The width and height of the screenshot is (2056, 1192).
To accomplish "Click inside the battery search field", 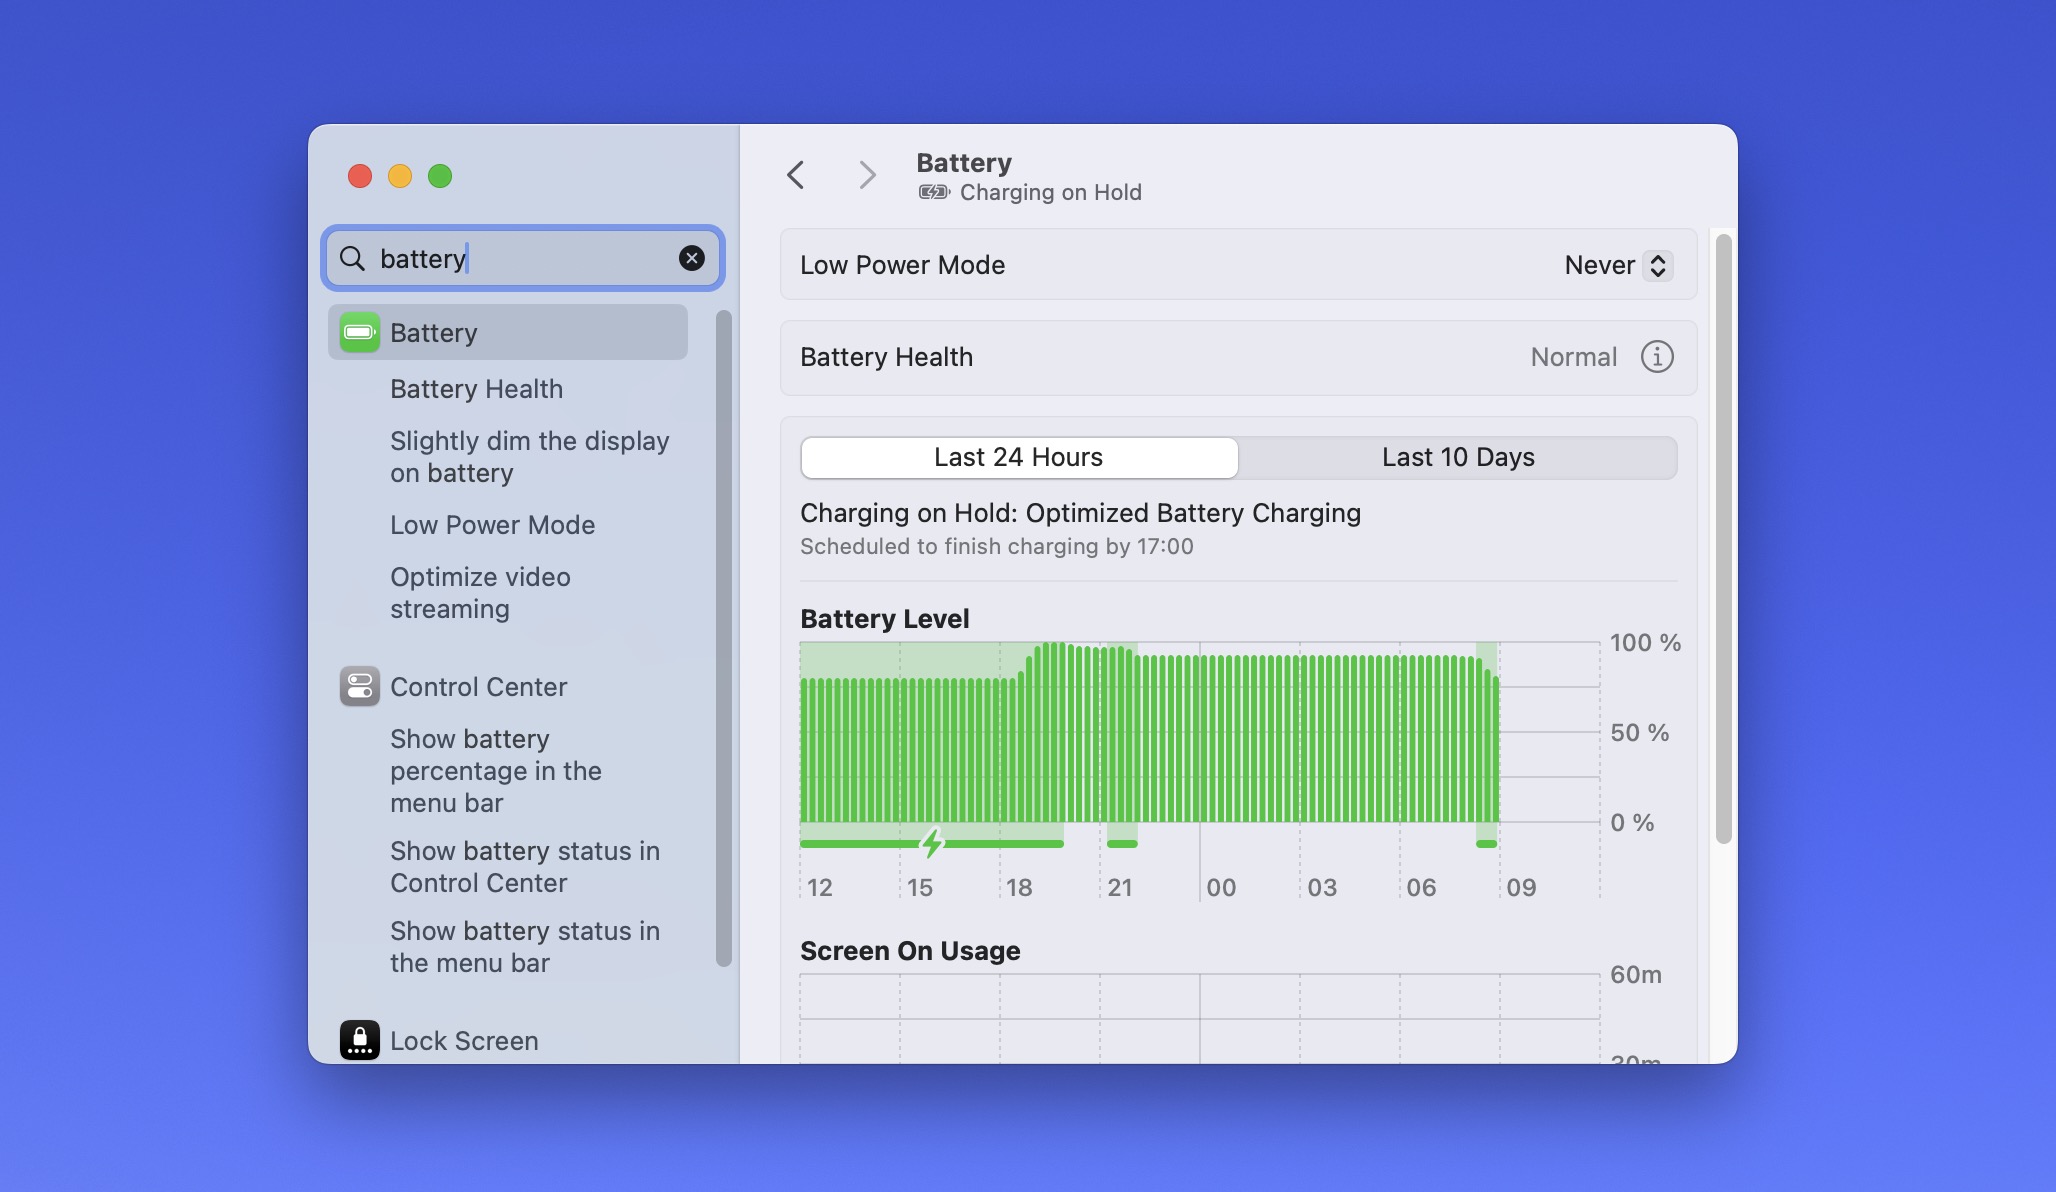I will (x=522, y=258).
